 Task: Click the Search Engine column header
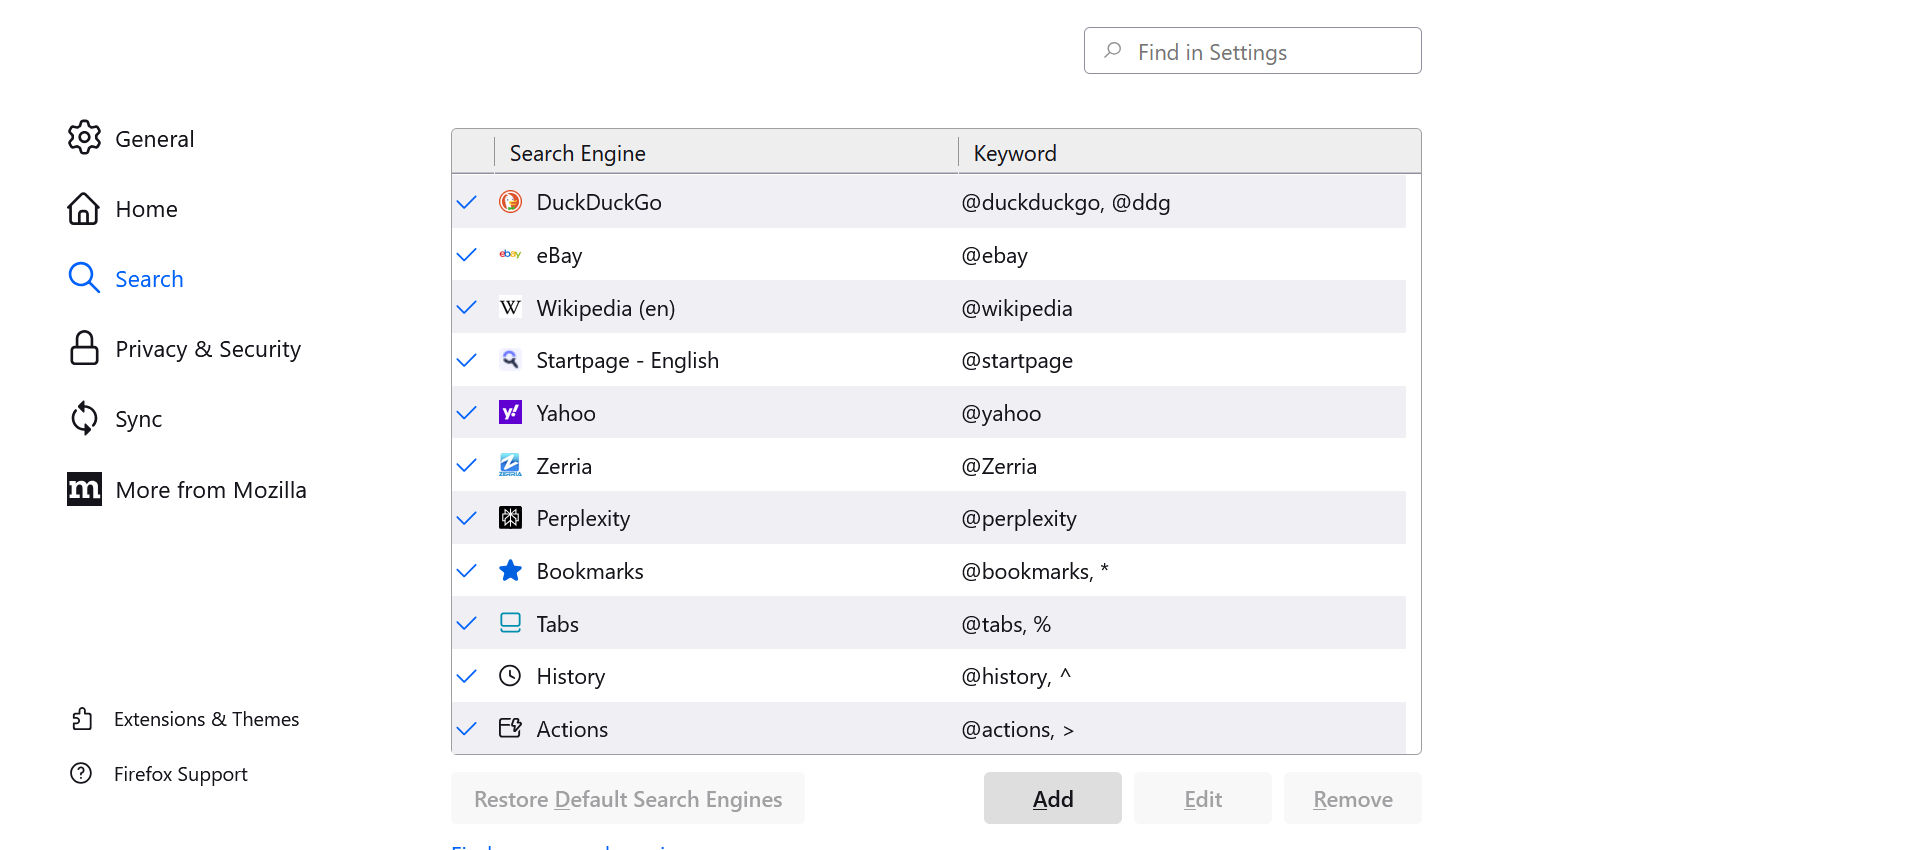point(726,152)
